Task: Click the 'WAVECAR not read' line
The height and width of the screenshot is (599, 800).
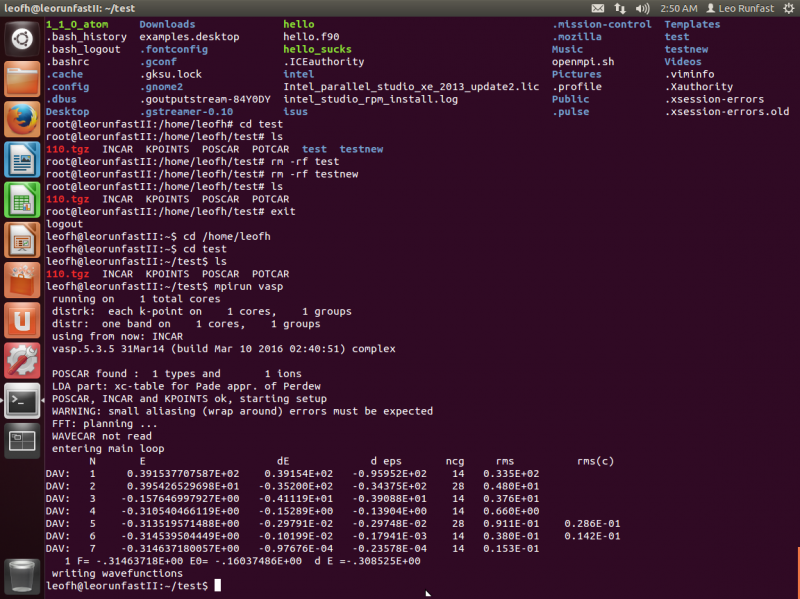Action: (102, 436)
